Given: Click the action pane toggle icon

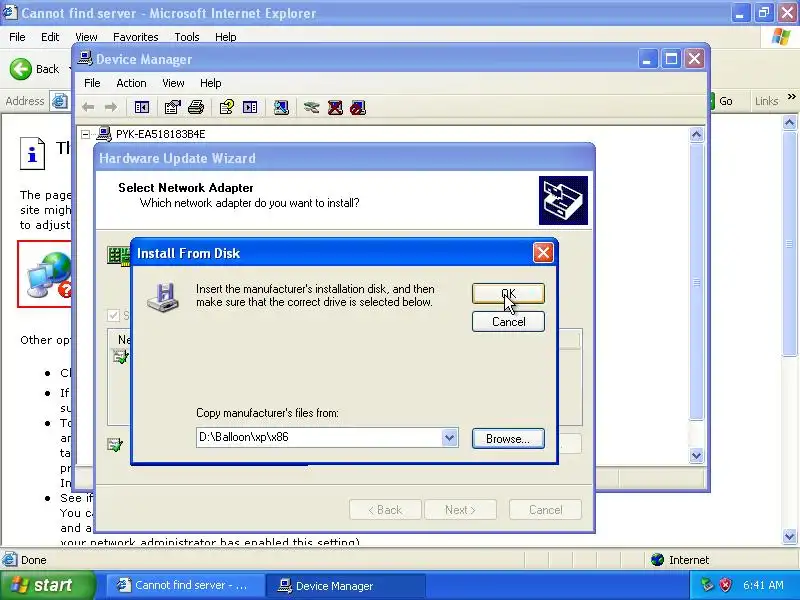Looking at the screenshot, I should tap(250, 107).
